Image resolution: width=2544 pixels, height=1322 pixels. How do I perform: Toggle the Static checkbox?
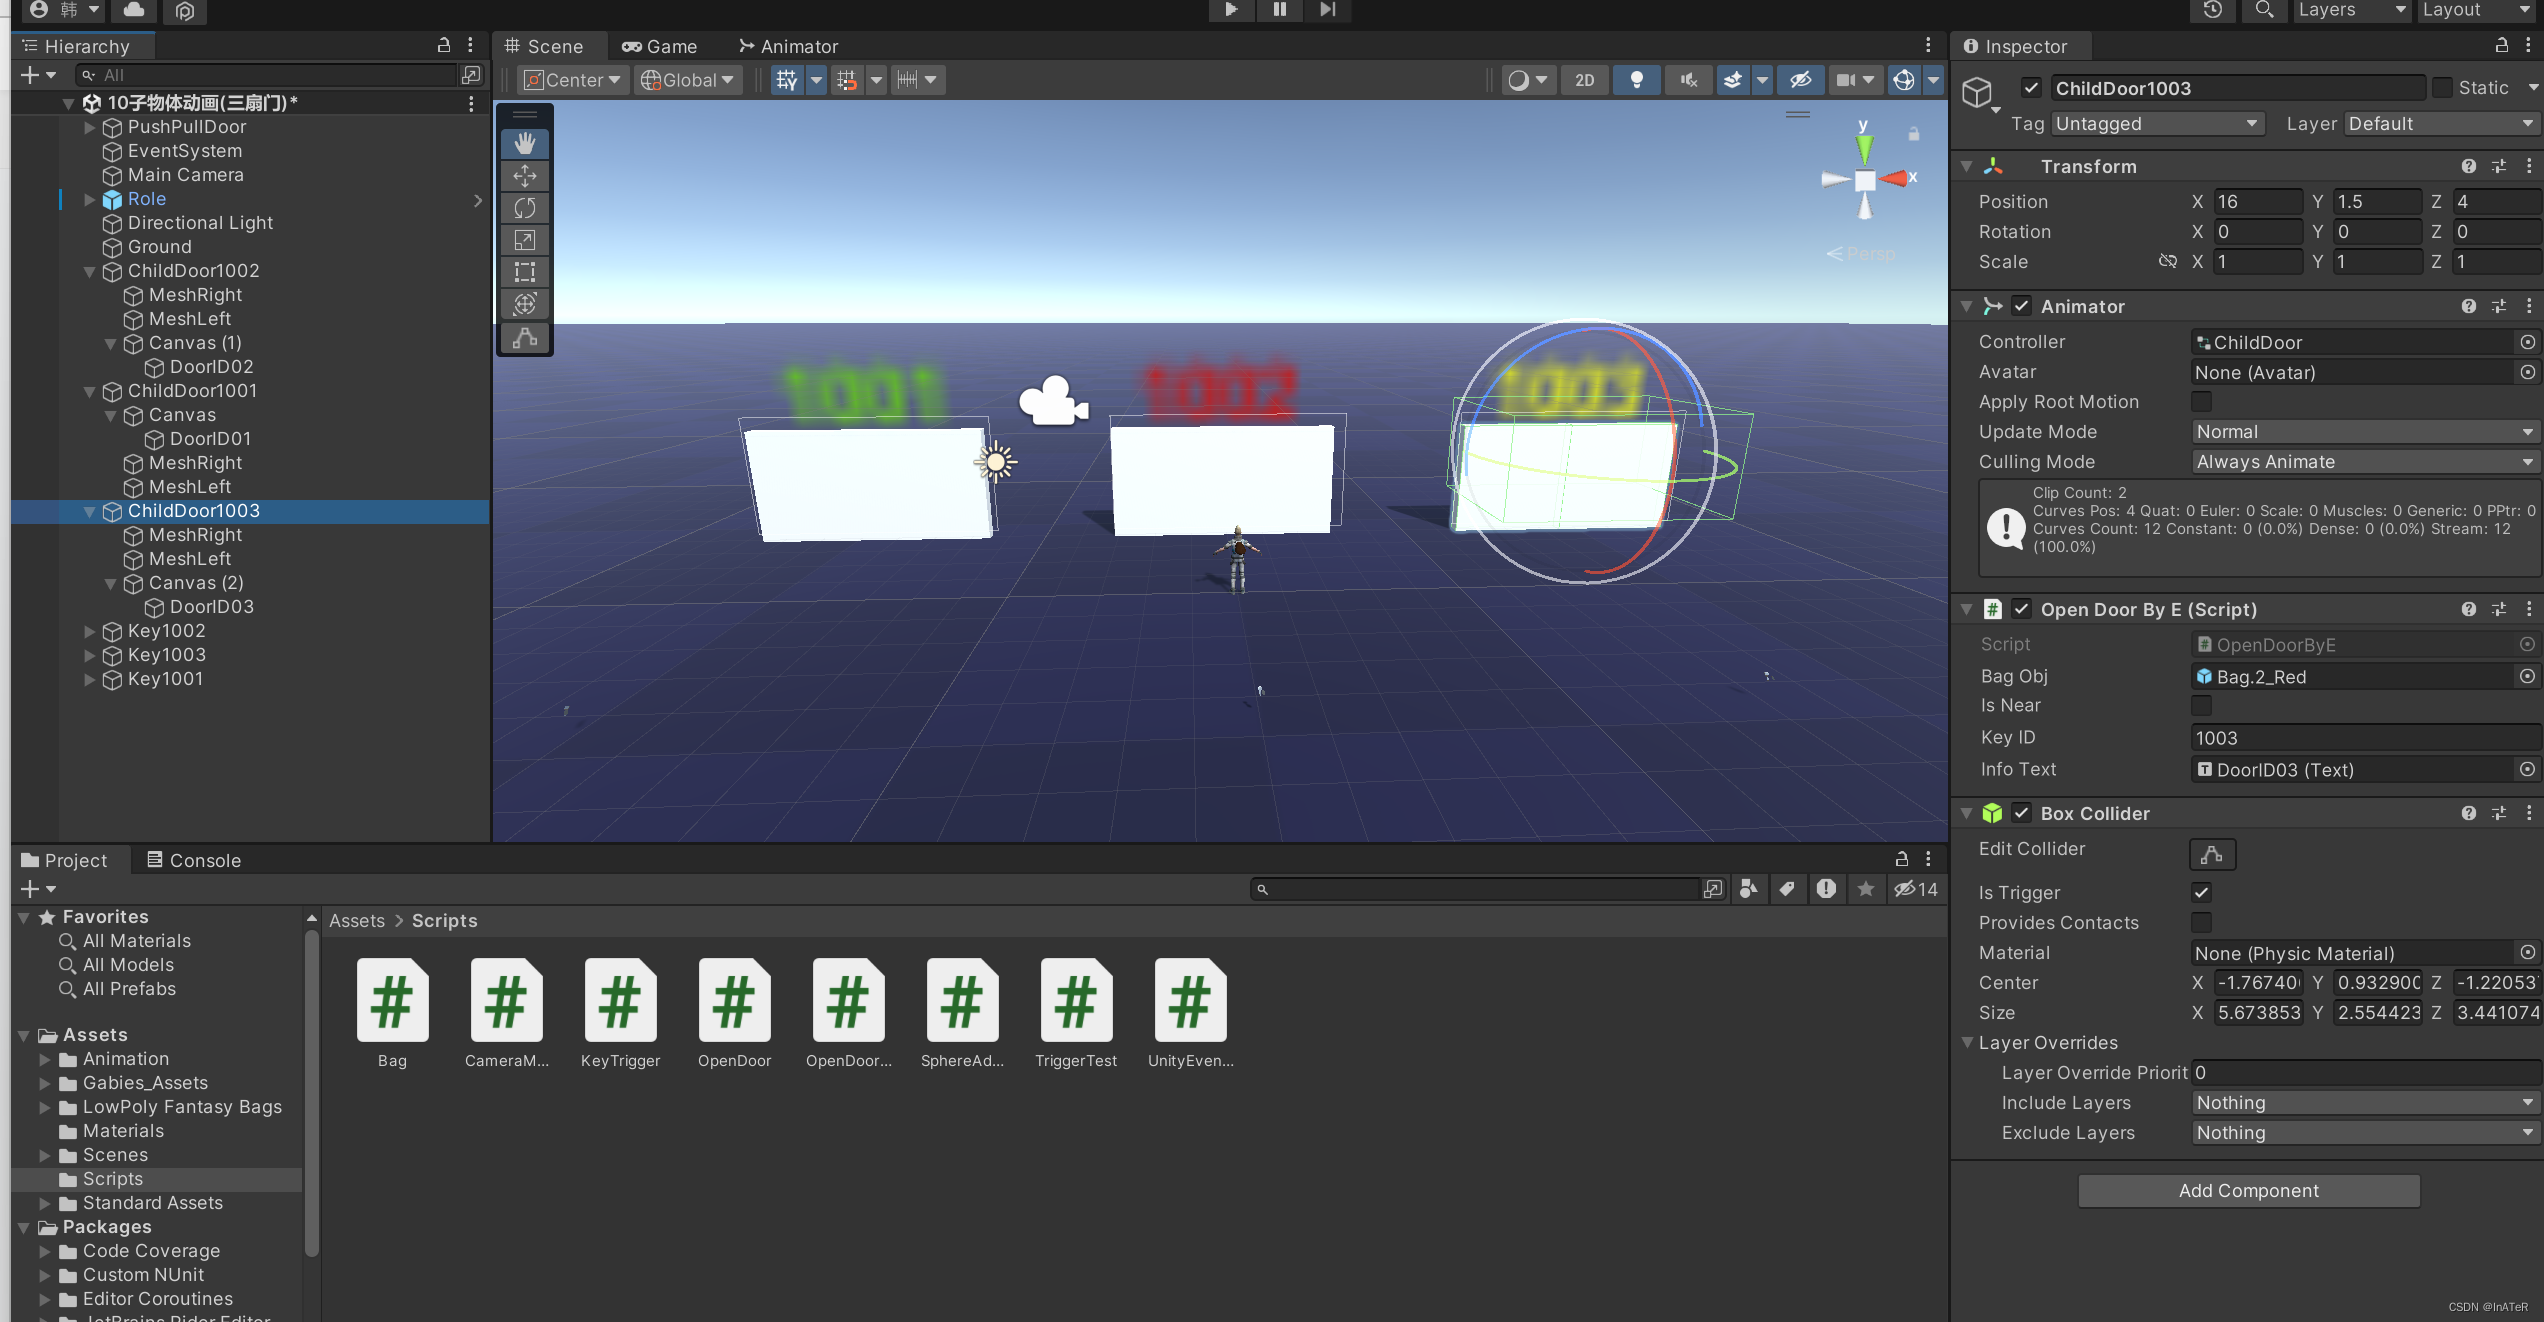2443,88
